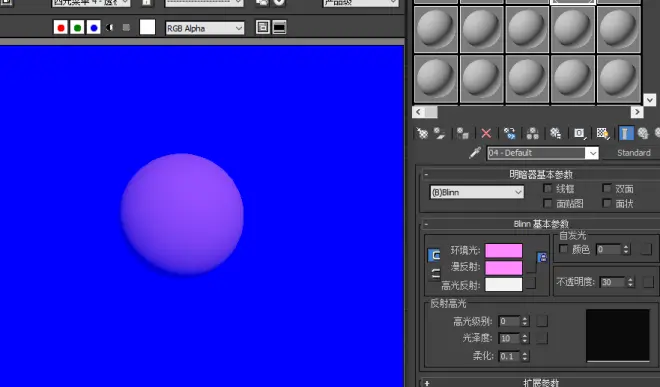Toggle the blue padlock map lock icon
The image size is (660, 387).
[x=542, y=257]
